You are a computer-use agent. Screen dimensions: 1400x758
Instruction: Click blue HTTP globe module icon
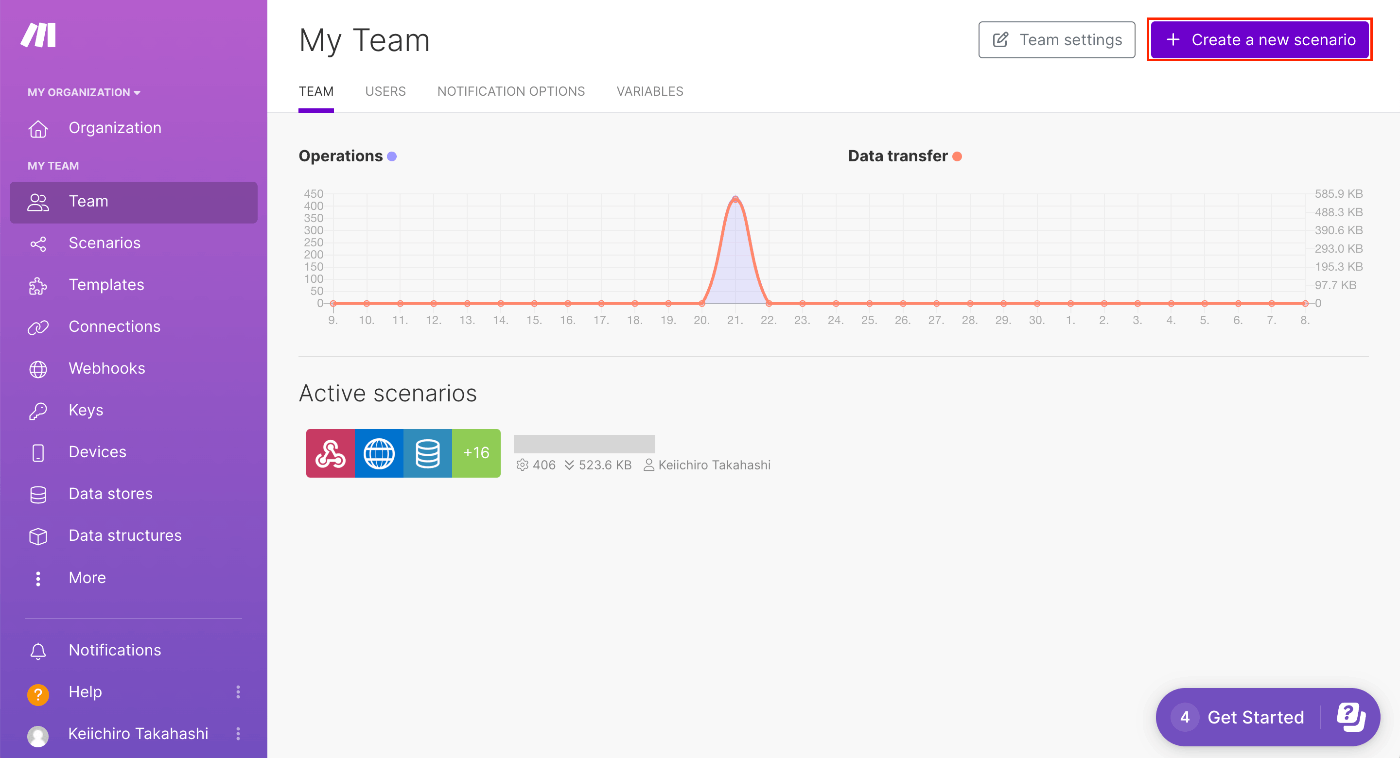(379, 454)
